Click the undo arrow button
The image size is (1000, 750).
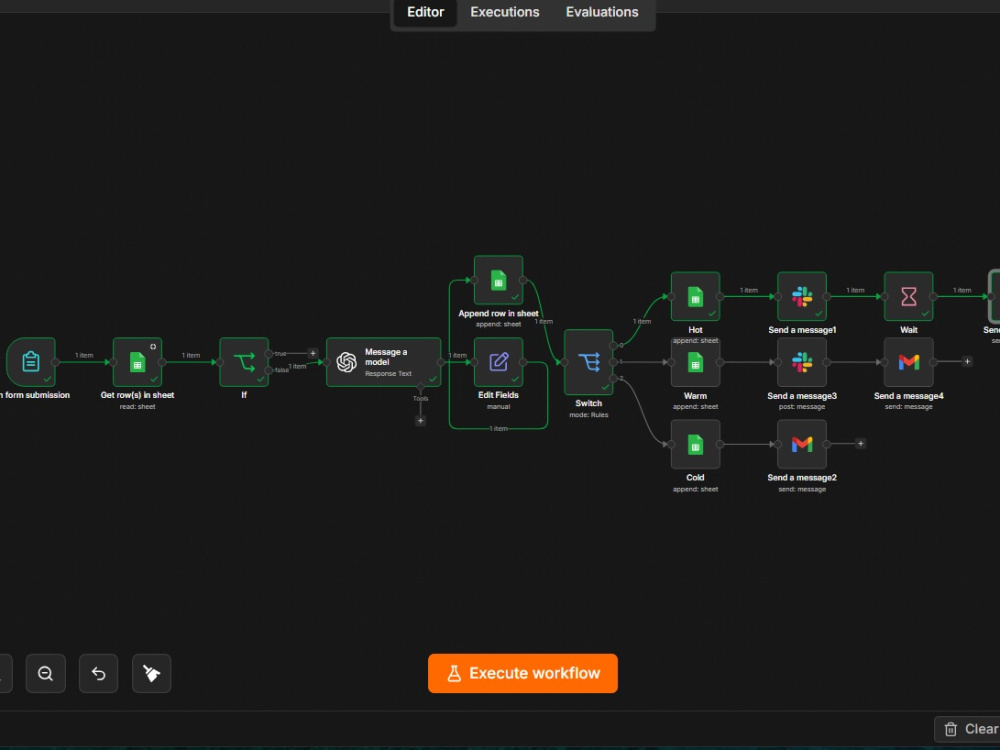coord(98,673)
